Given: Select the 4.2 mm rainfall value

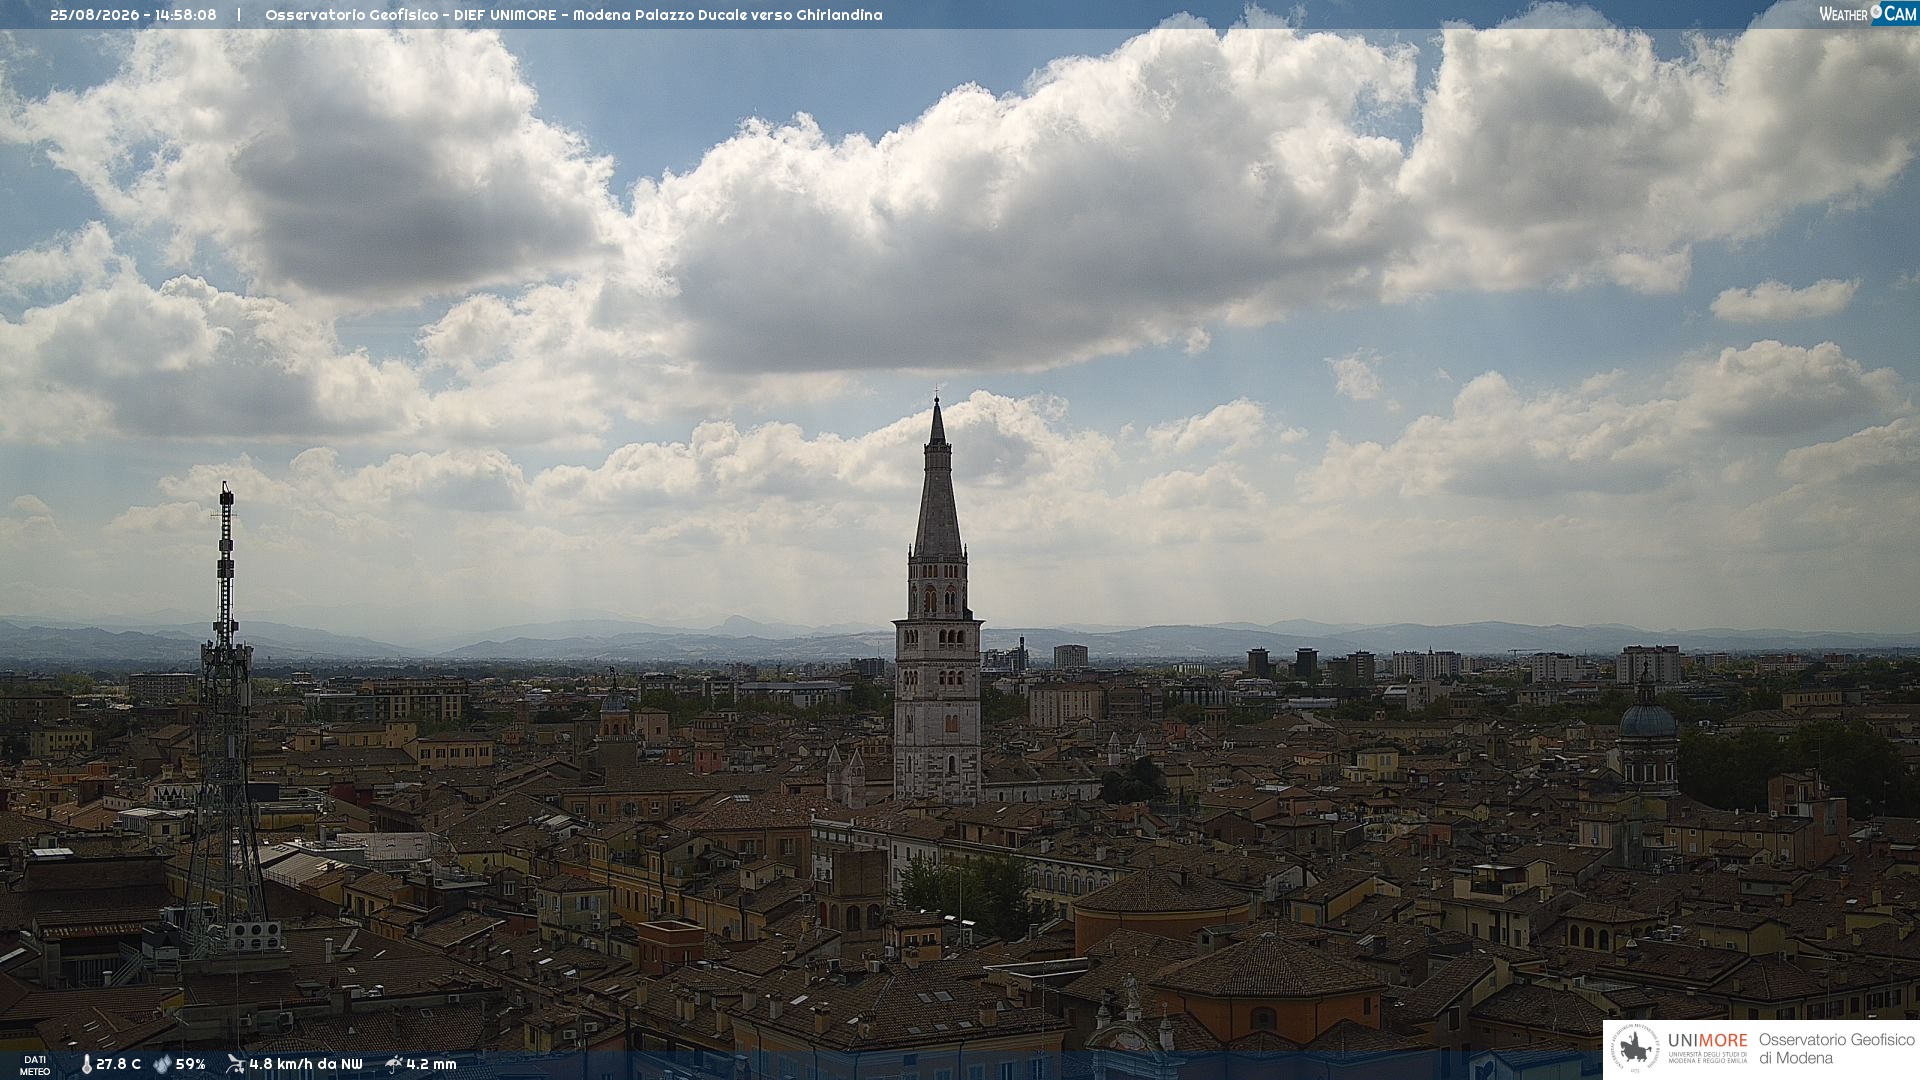Looking at the screenshot, I should [431, 1065].
